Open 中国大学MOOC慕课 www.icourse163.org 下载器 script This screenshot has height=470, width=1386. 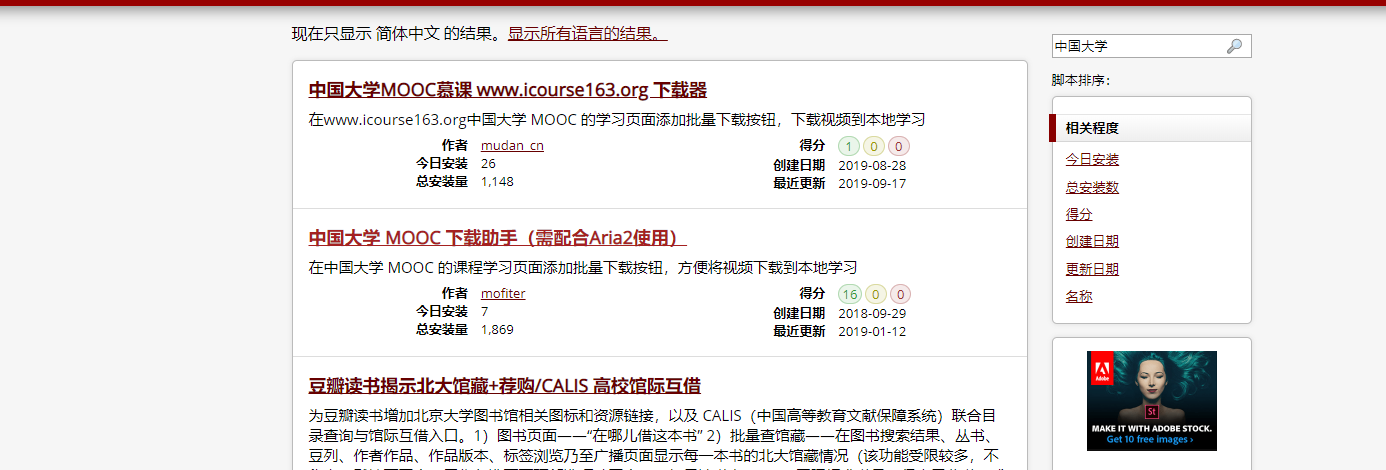pyautogui.click(x=508, y=90)
